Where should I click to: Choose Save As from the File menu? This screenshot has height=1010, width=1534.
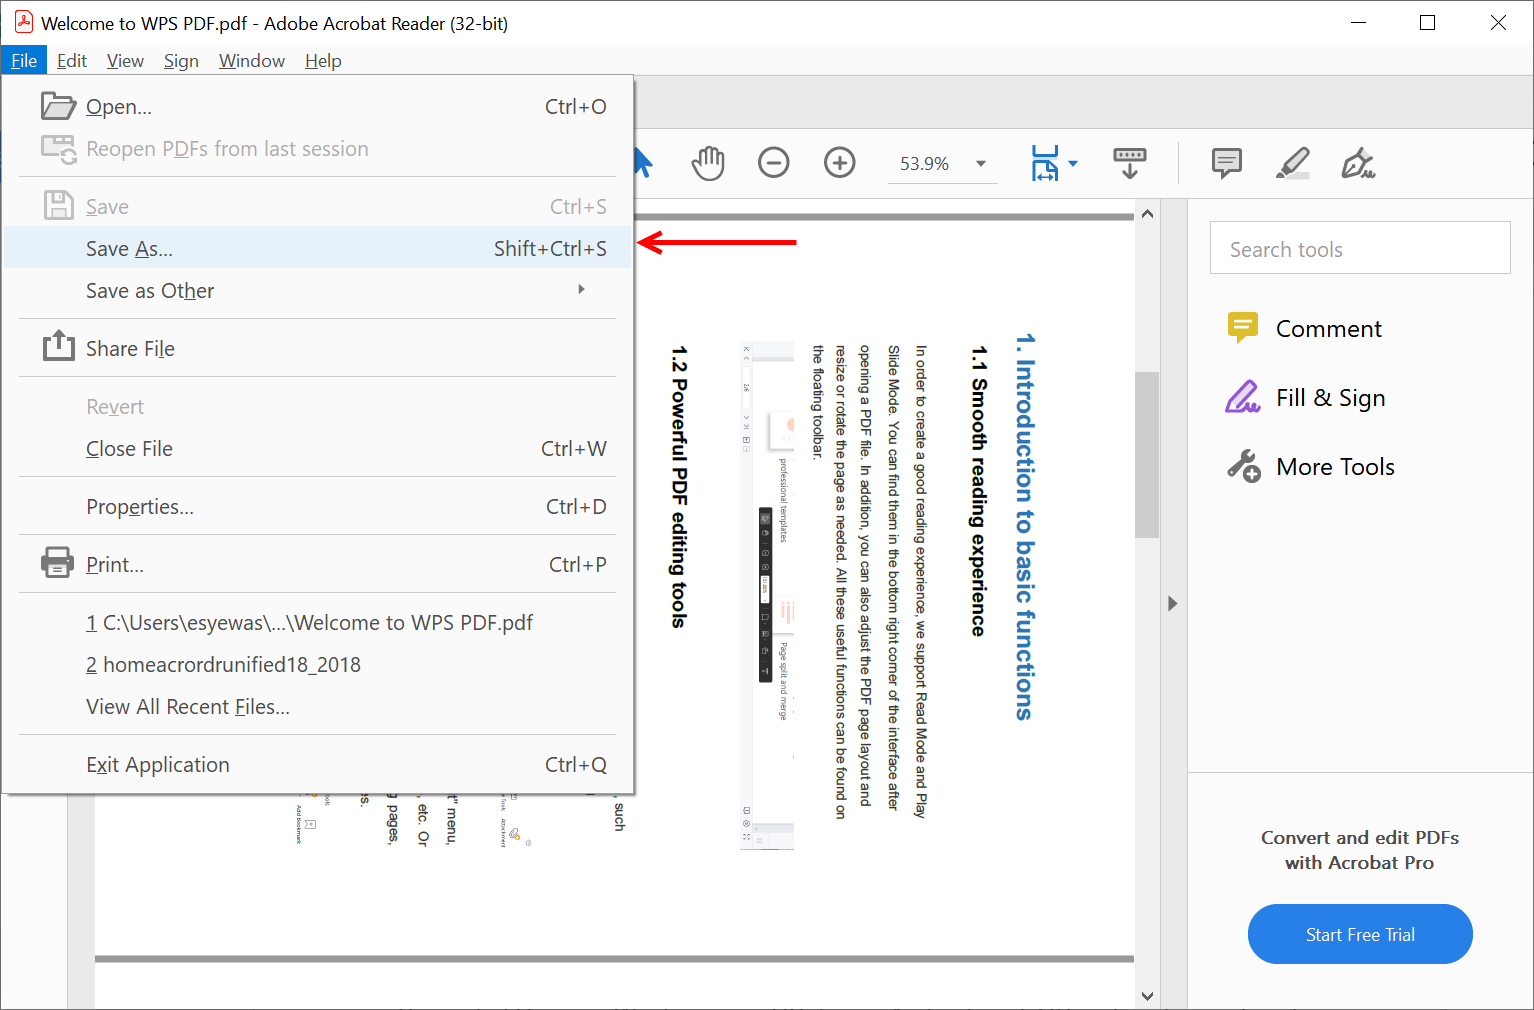point(130,248)
